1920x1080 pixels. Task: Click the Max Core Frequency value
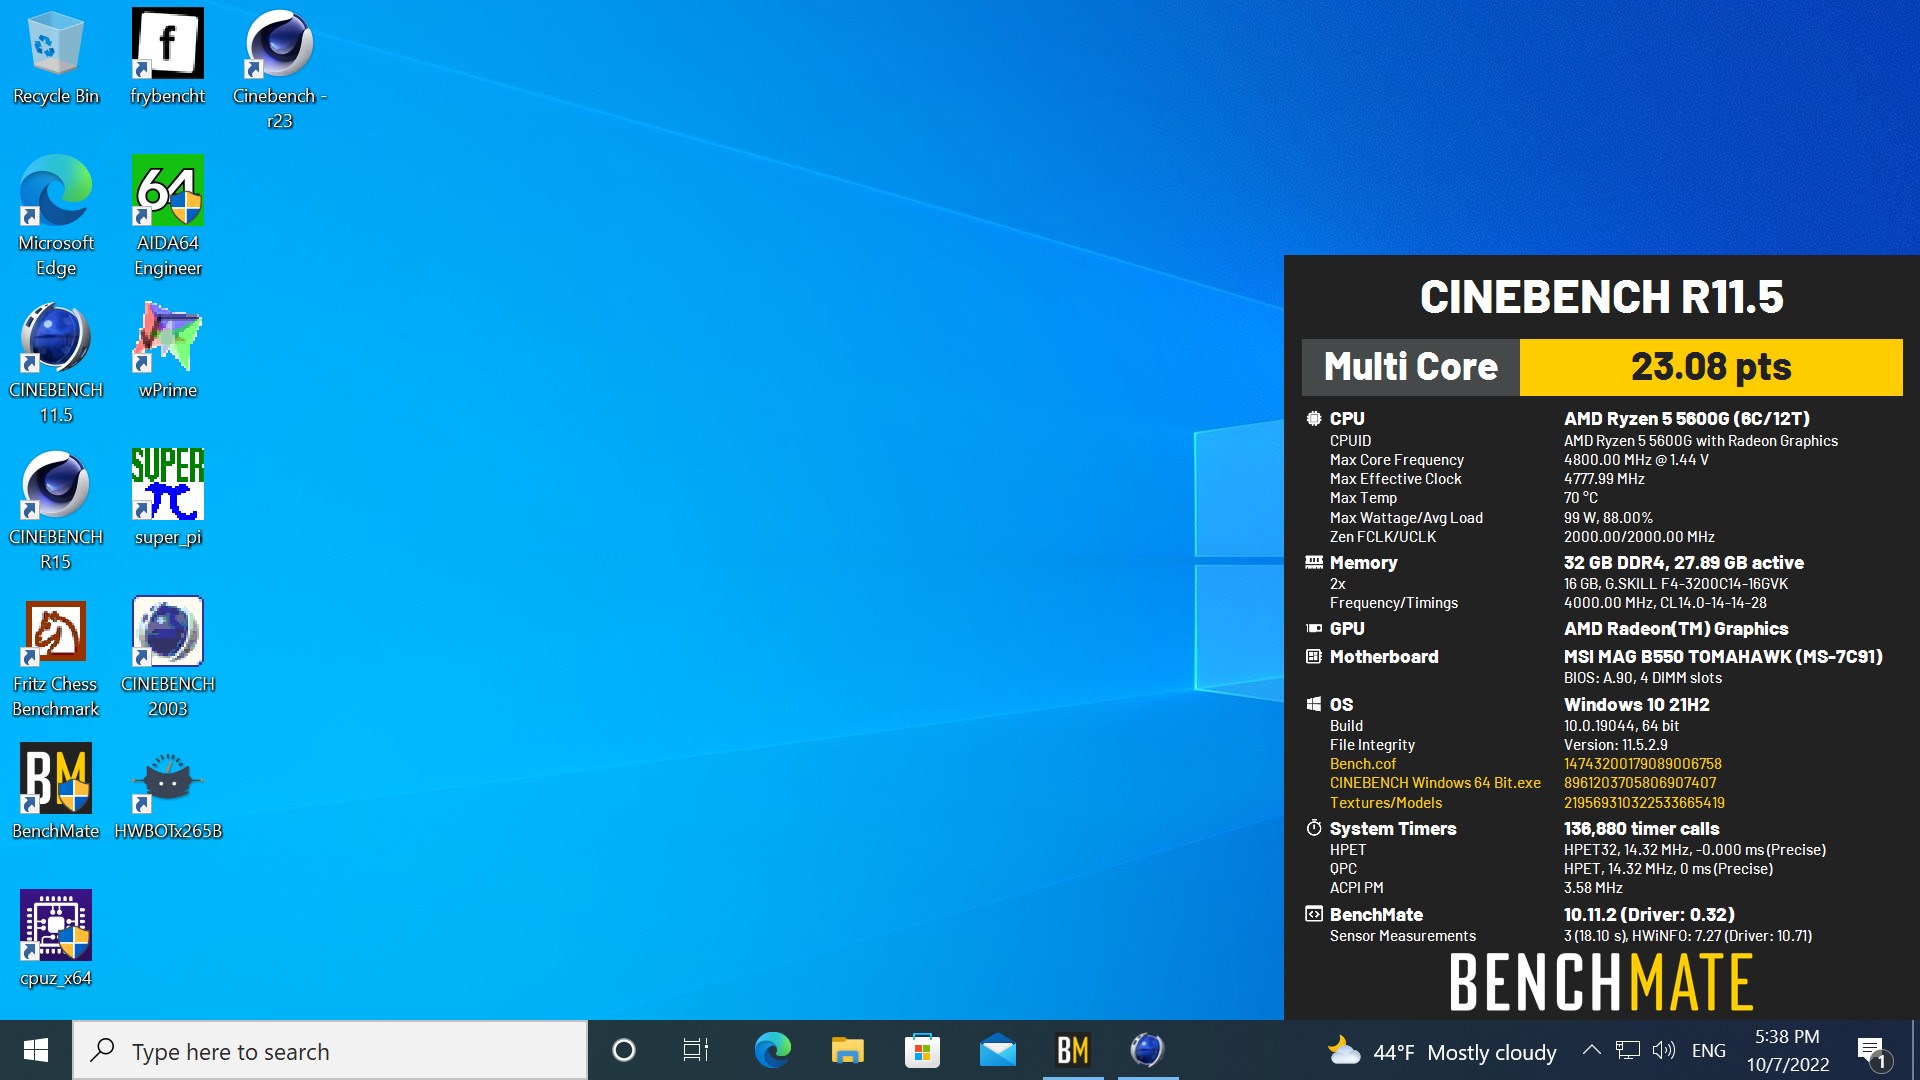coord(1636,460)
